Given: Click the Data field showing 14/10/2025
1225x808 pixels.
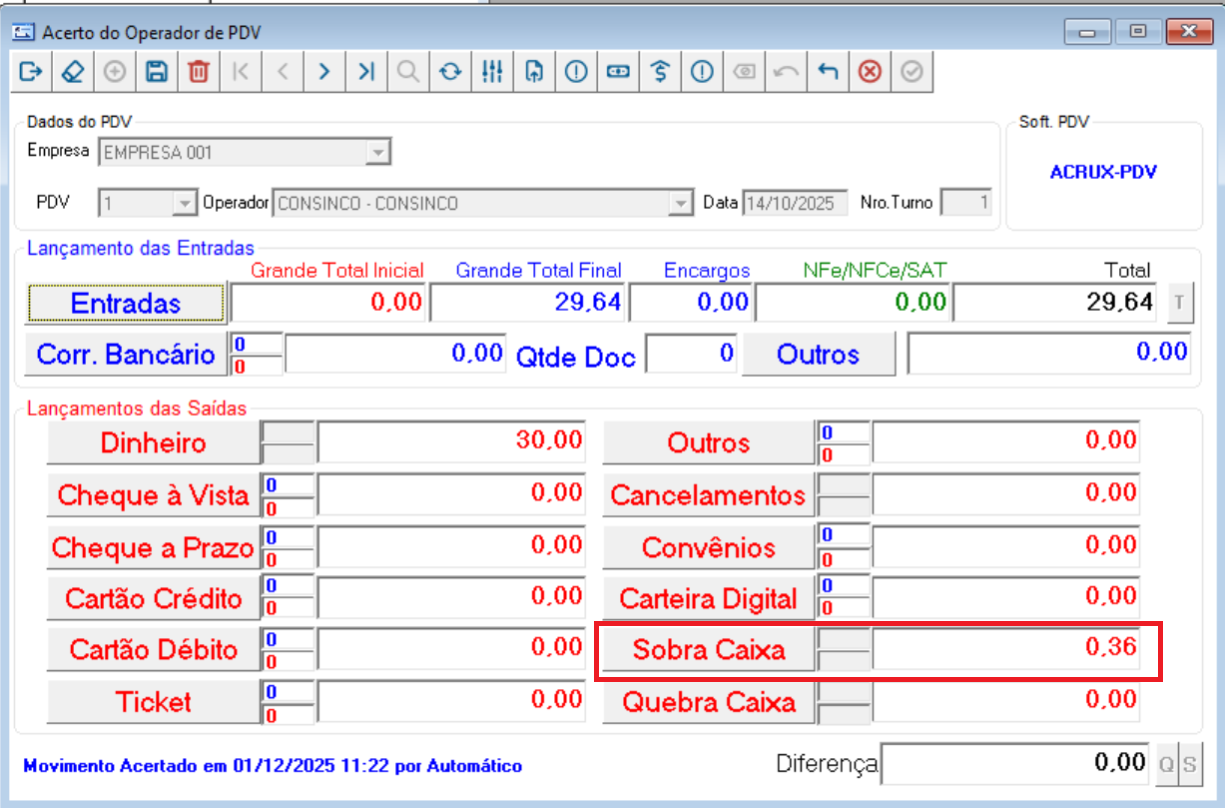Looking at the screenshot, I should coord(795,203).
